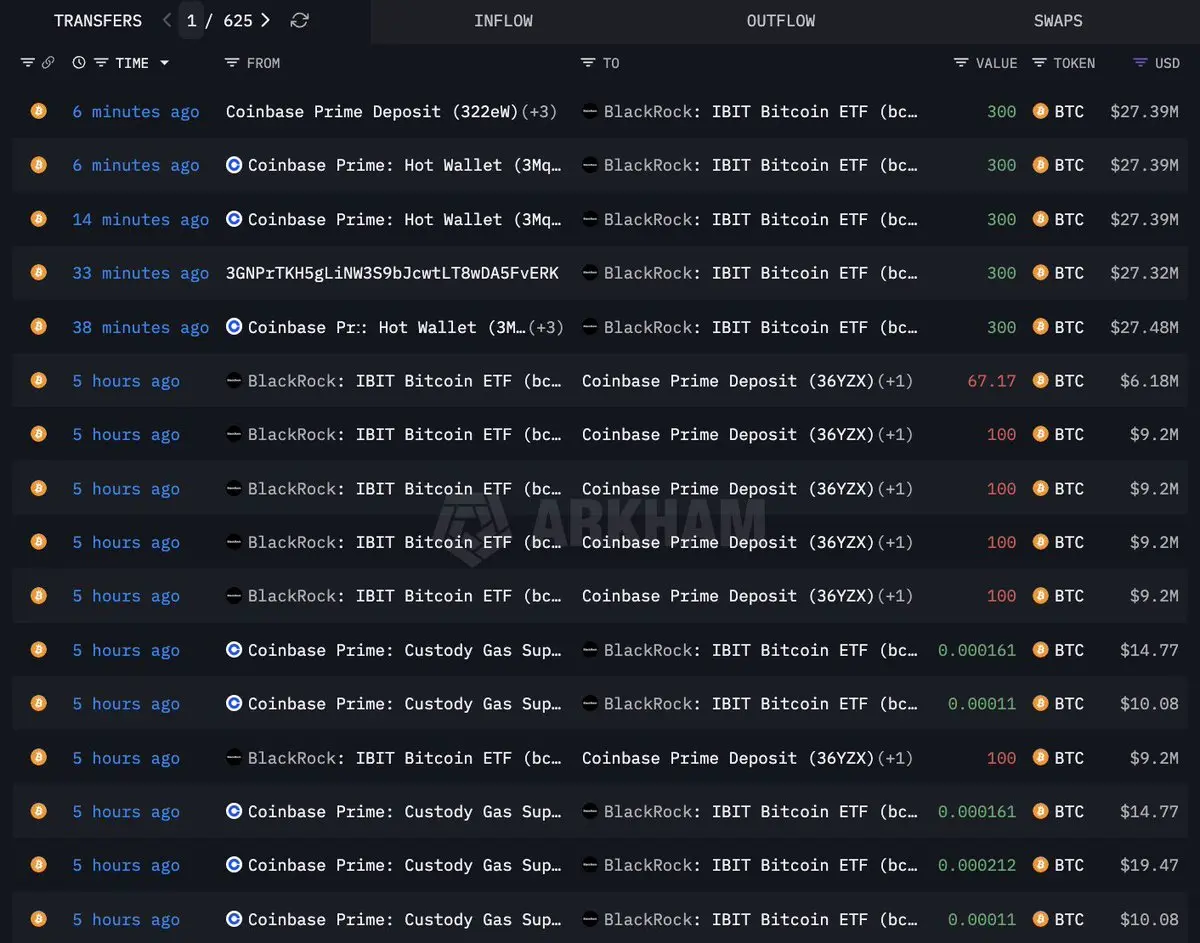Switch to the OUTFLOW tab
This screenshot has height=943, width=1200.
coord(781,20)
